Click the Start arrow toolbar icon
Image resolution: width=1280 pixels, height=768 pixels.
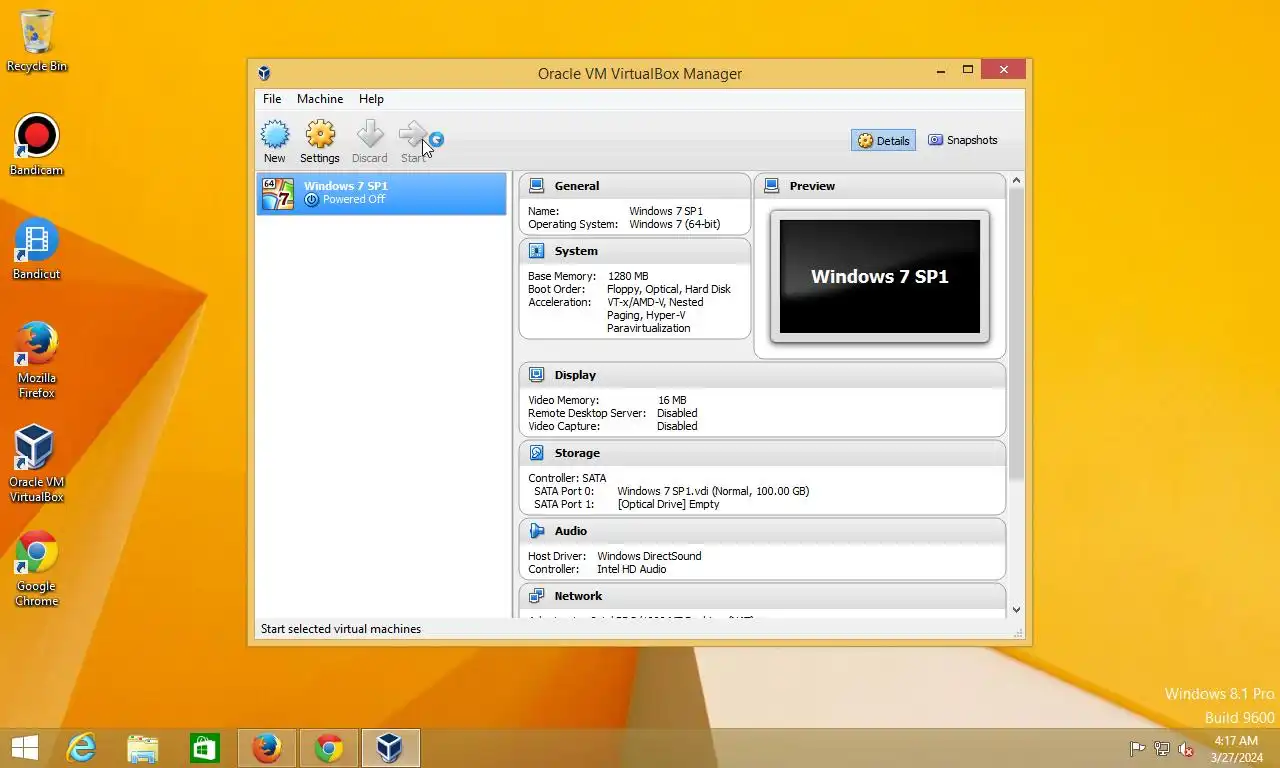(414, 135)
